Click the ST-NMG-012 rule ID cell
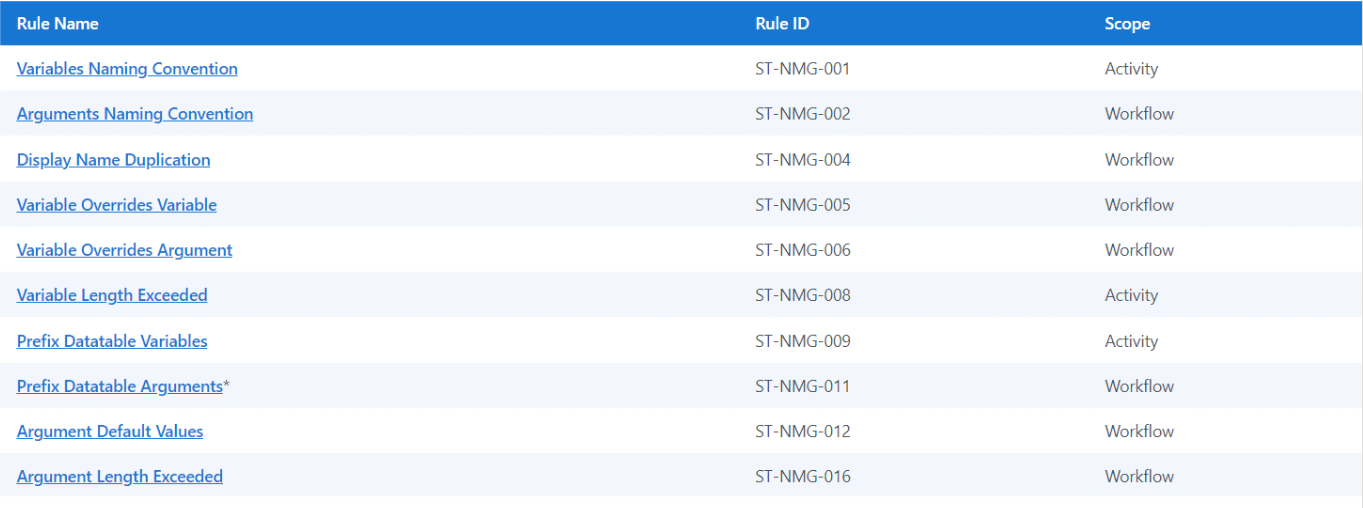Image resolution: width=1363 pixels, height=508 pixels. pyautogui.click(x=802, y=432)
